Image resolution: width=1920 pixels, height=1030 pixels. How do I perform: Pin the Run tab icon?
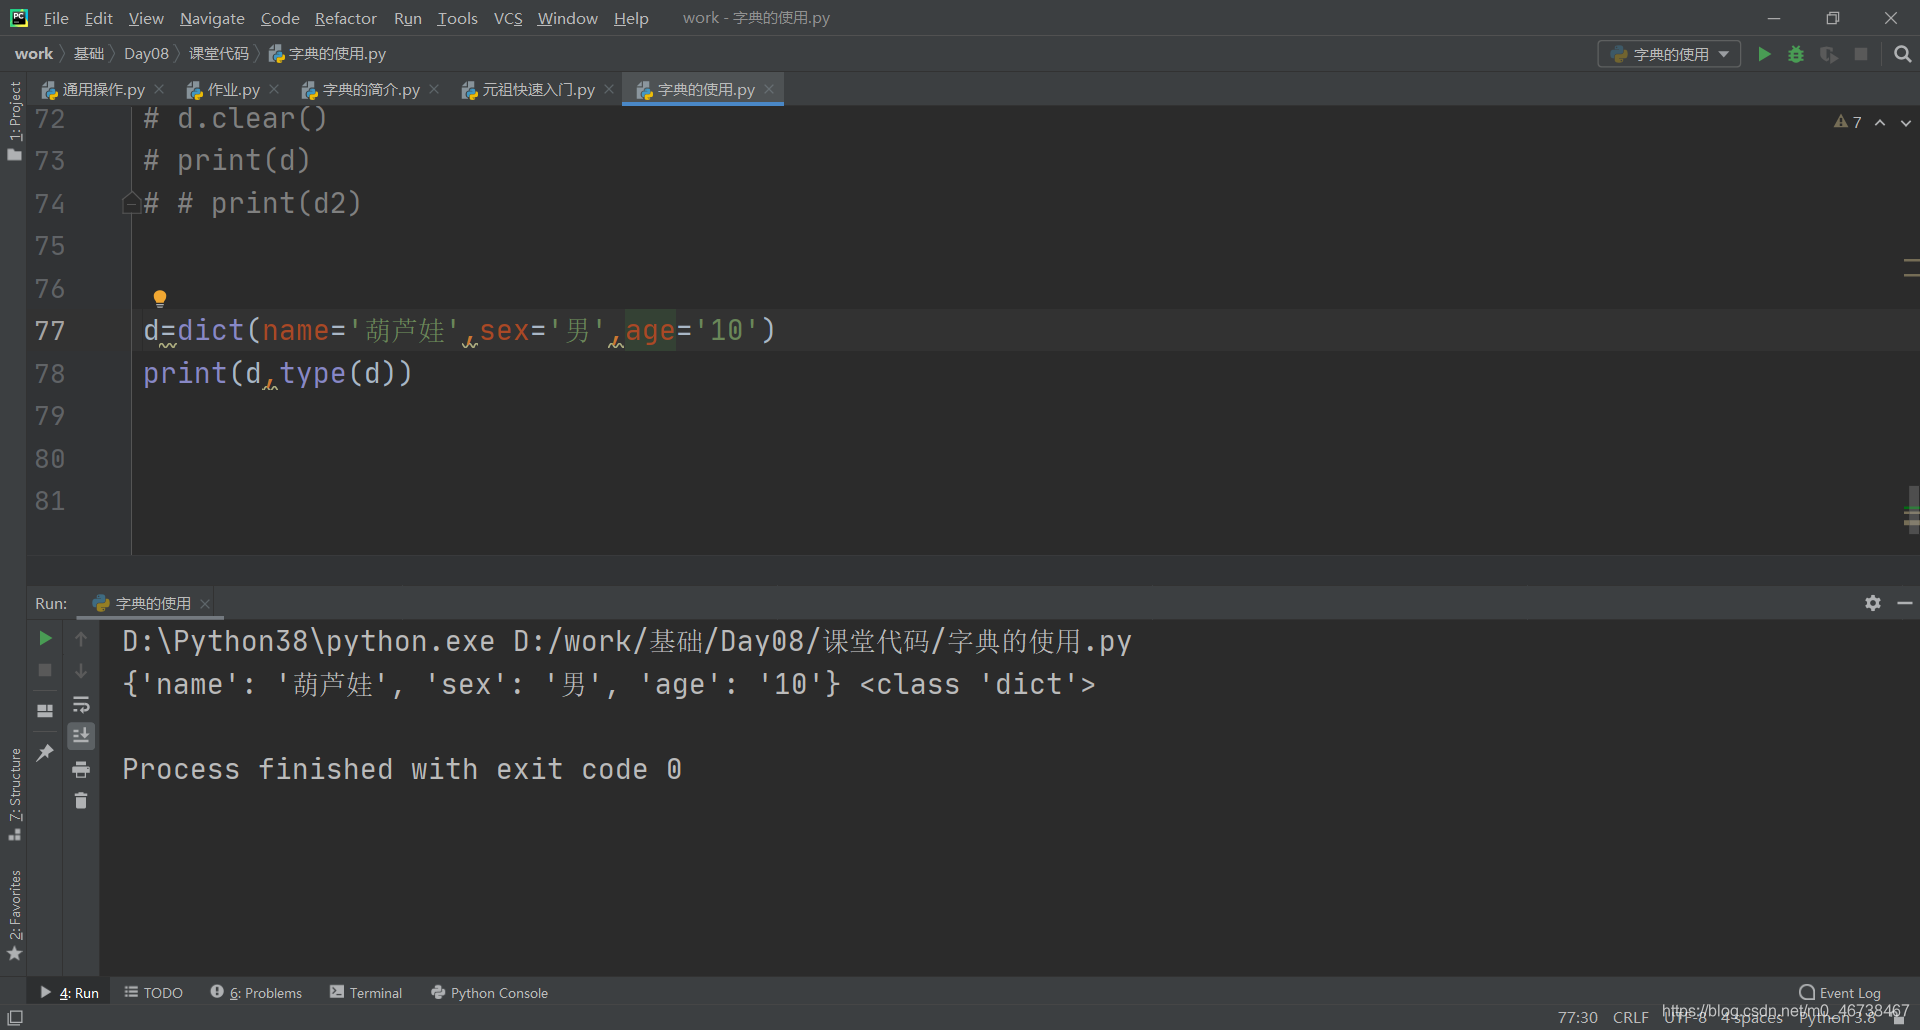(45, 752)
